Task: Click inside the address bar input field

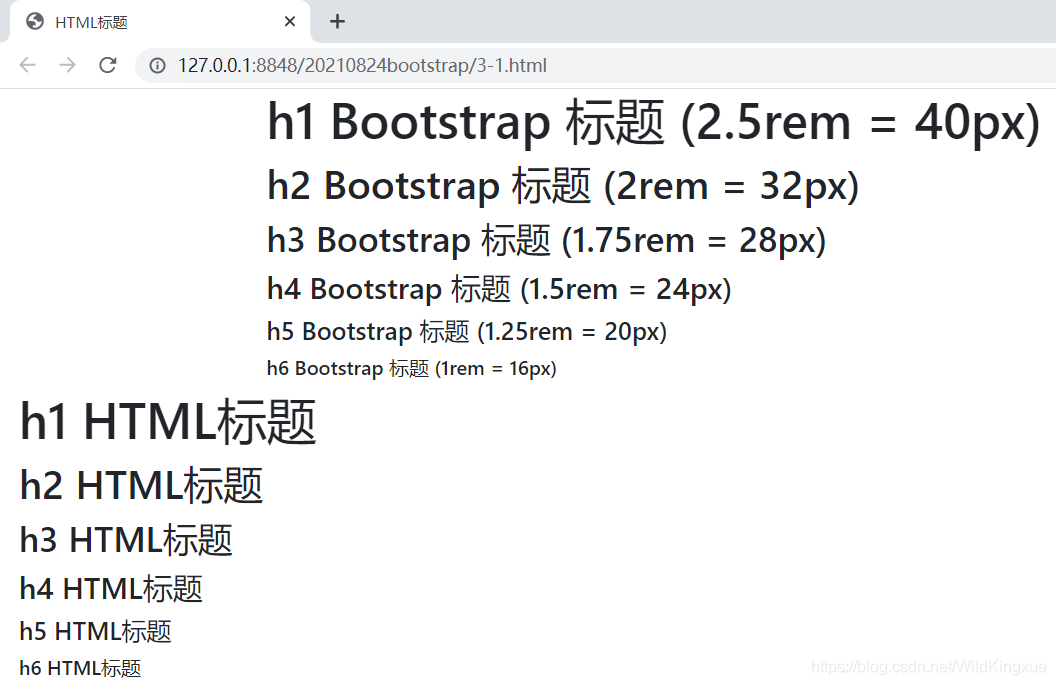Action: [400, 65]
